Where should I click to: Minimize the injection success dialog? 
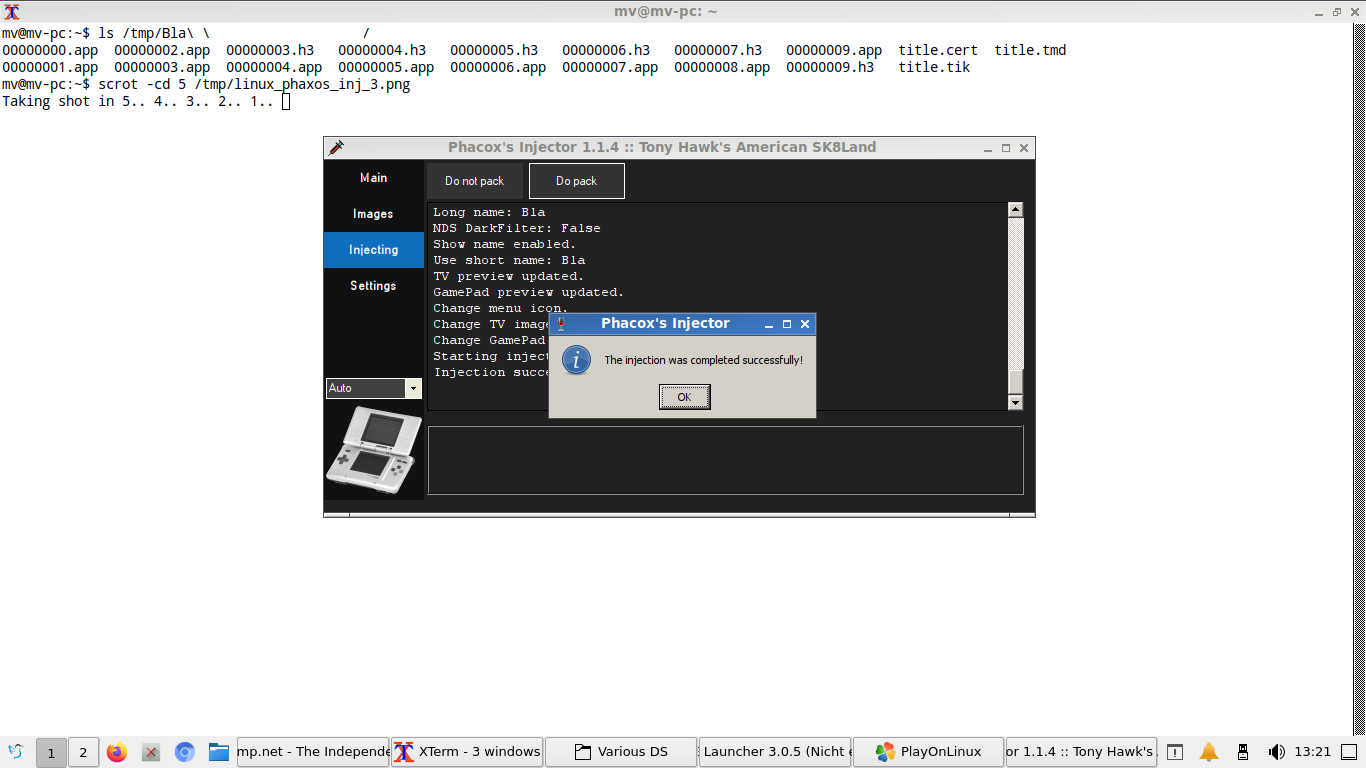pos(769,324)
